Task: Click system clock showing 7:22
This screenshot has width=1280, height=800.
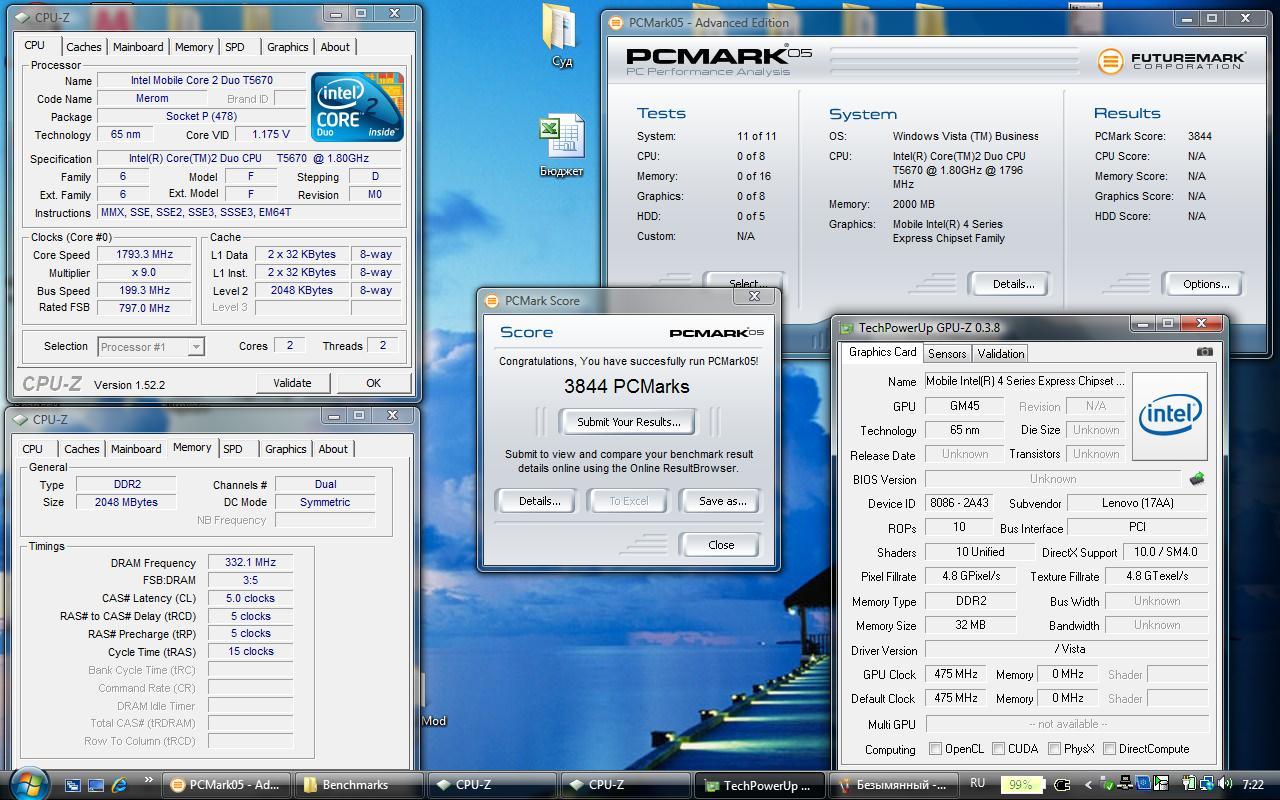Action: click(x=1252, y=785)
